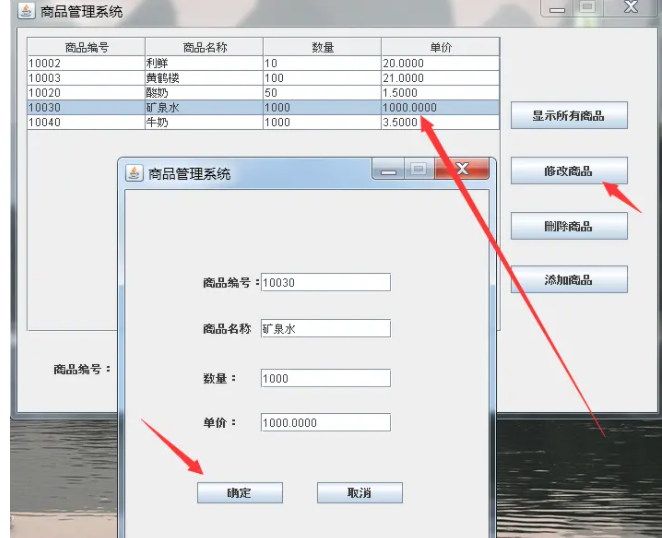Click the 商品编号 field containing 10030
The width and height of the screenshot is (662, 538).
coord(326,282)
